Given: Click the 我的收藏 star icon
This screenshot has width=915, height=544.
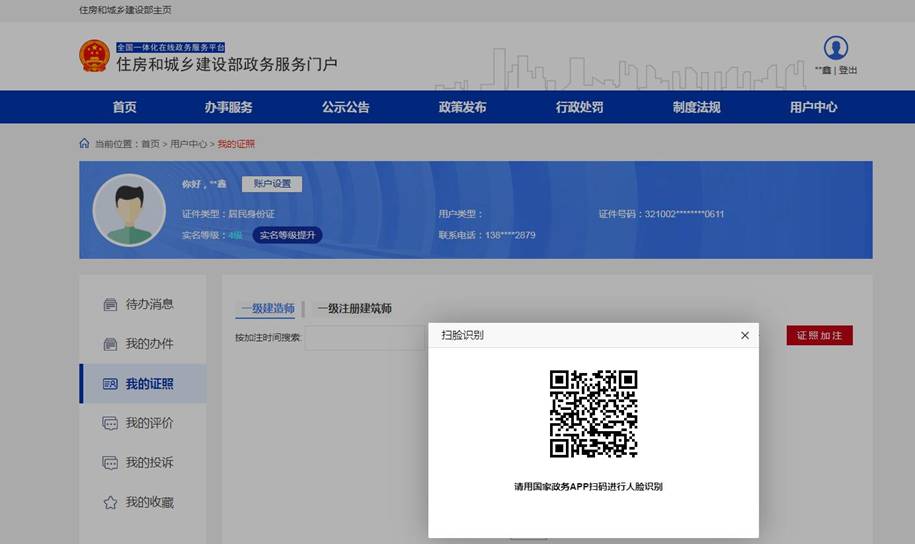Looking at the screenshot, I should click(110, 502).
